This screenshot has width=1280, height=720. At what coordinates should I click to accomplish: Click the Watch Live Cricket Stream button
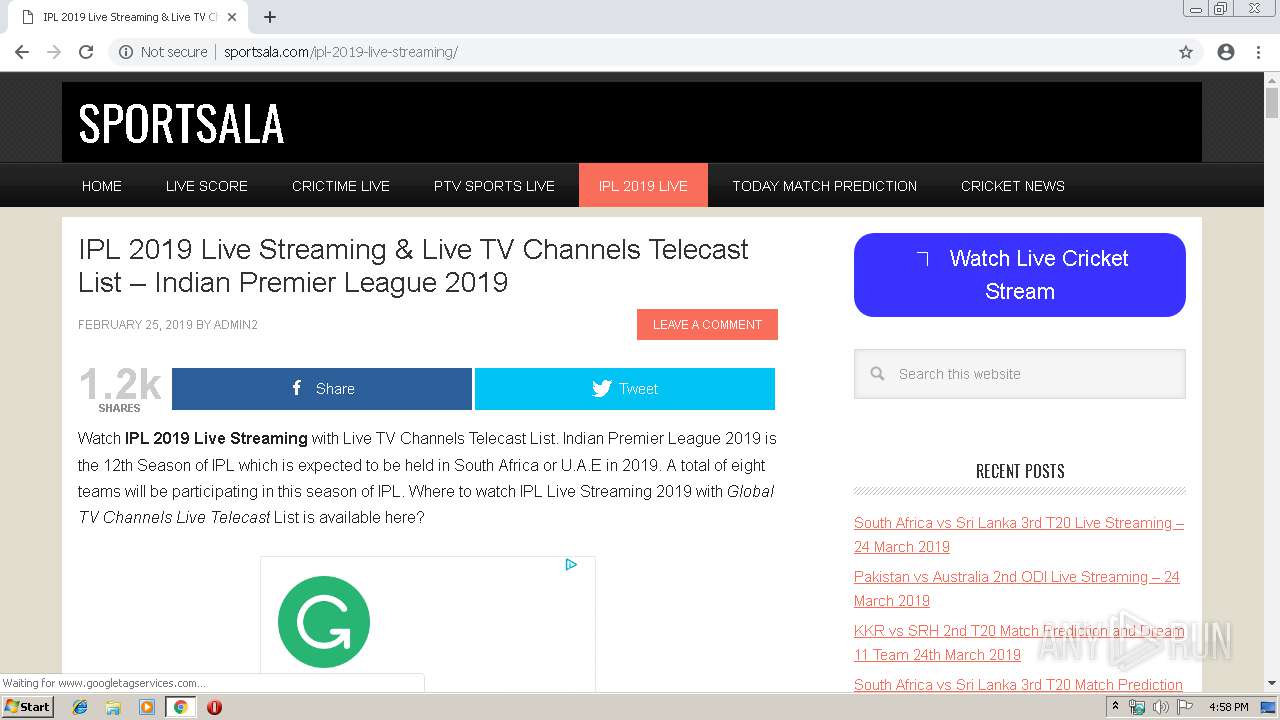(1020, 275)
